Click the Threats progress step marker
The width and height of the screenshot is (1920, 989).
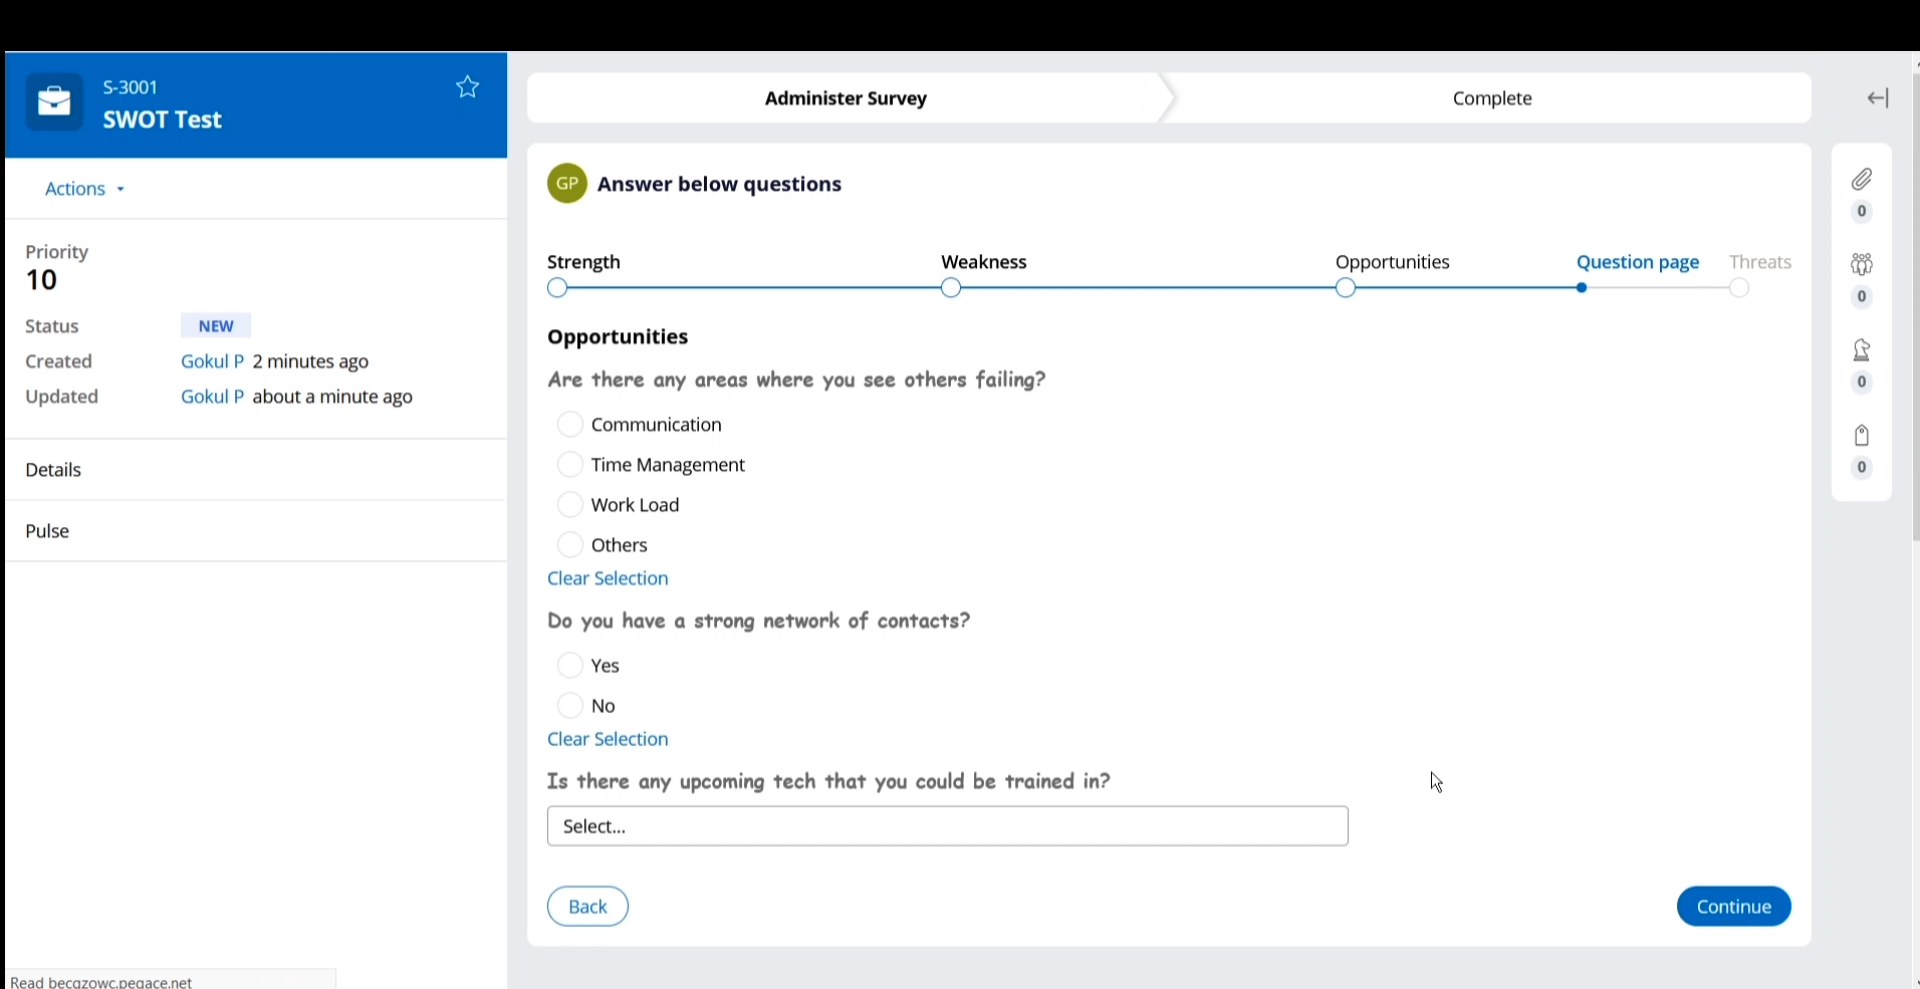pos(1740,288)
